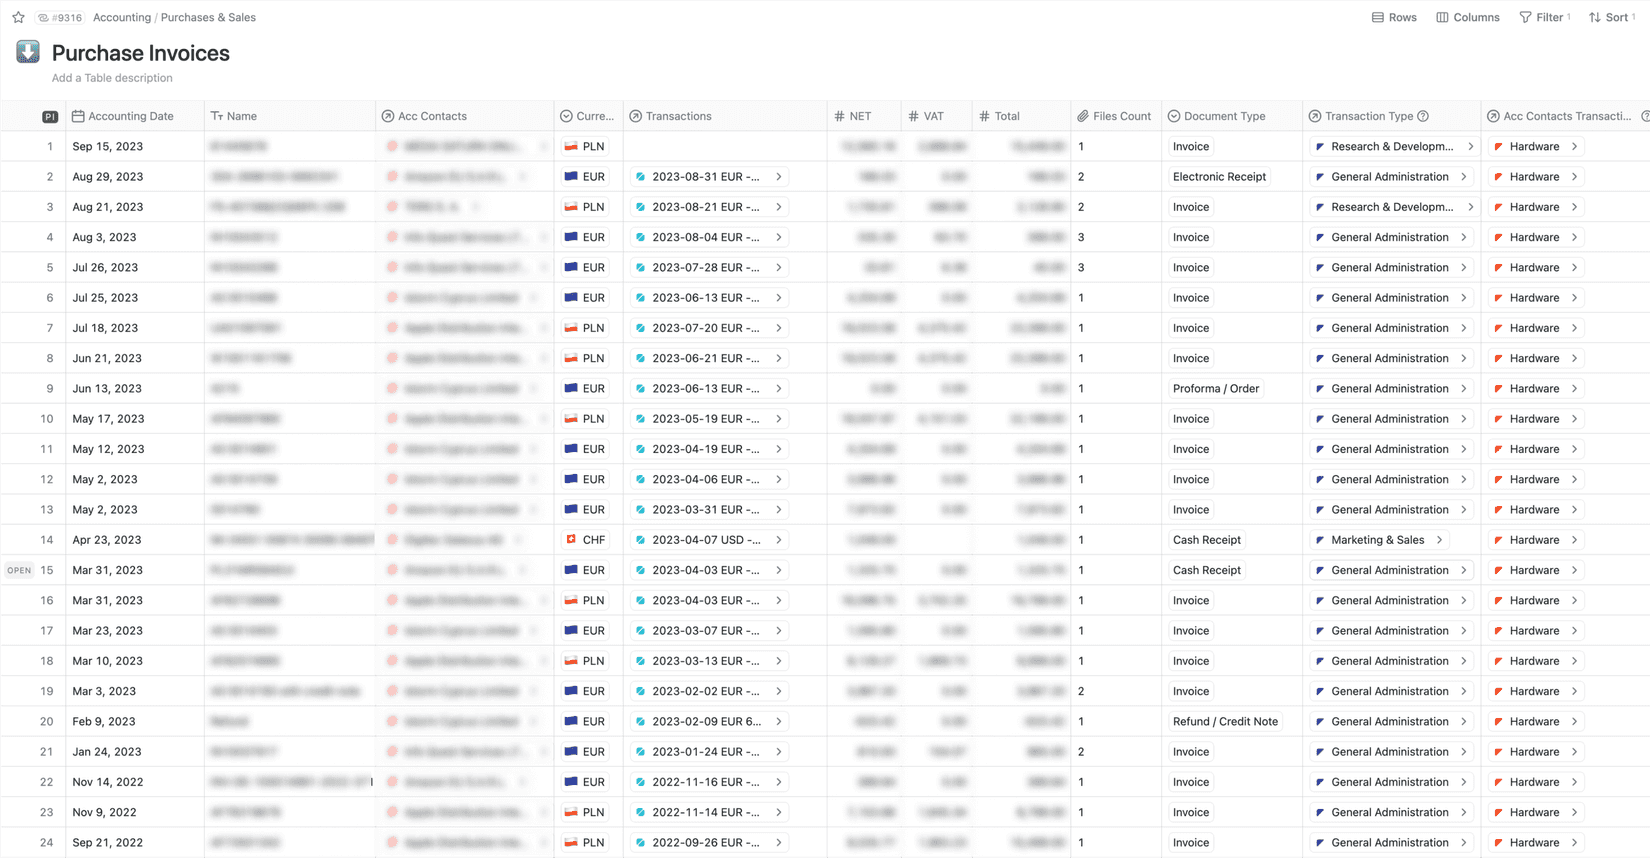Click the Purchase Invoices table icon
Image resolution: width=1650 pixels, height=858 pixels.
28,52
